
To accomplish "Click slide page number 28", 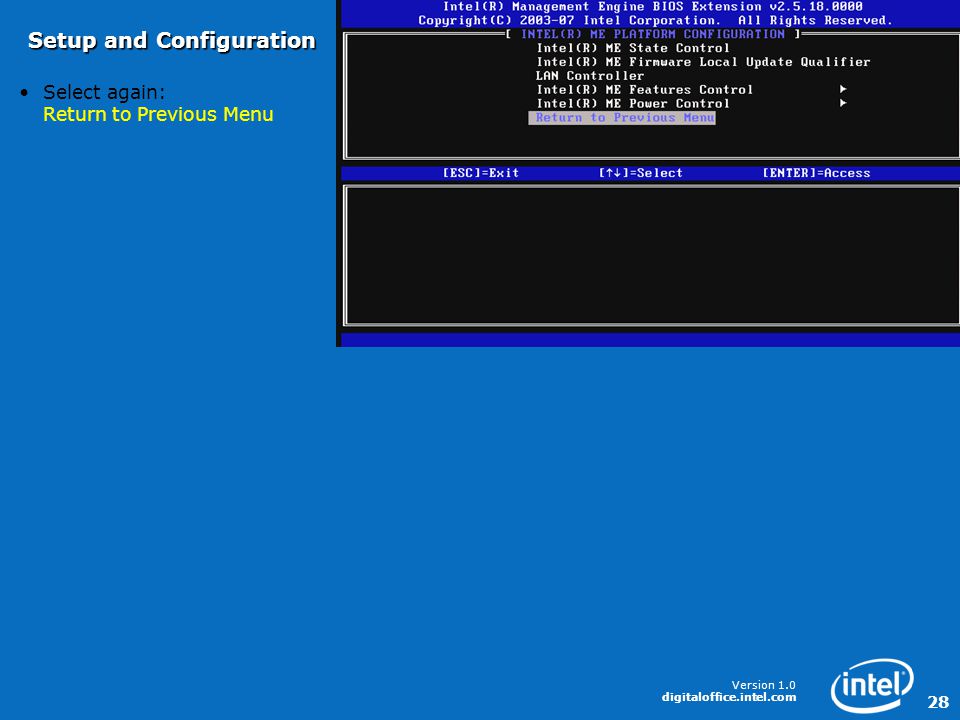I will click(x=938, y=702).
